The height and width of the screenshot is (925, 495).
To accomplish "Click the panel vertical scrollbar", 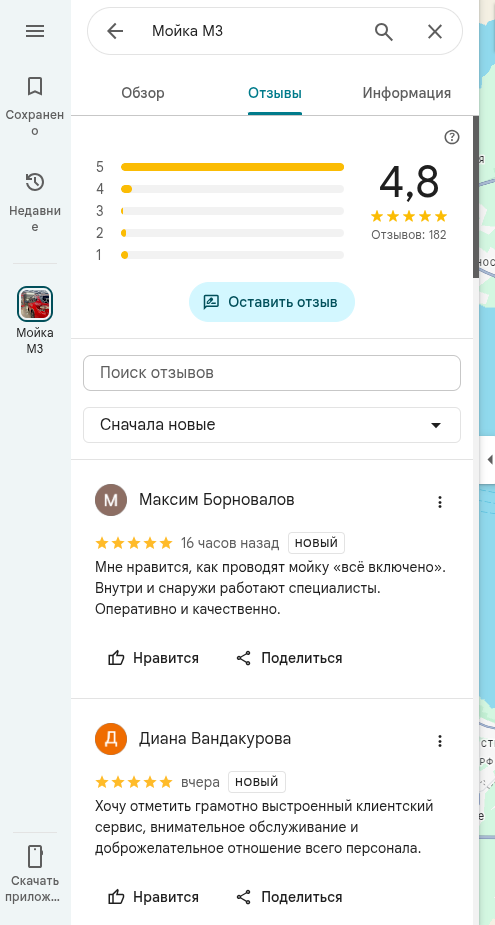I will (x=476, y=197).
